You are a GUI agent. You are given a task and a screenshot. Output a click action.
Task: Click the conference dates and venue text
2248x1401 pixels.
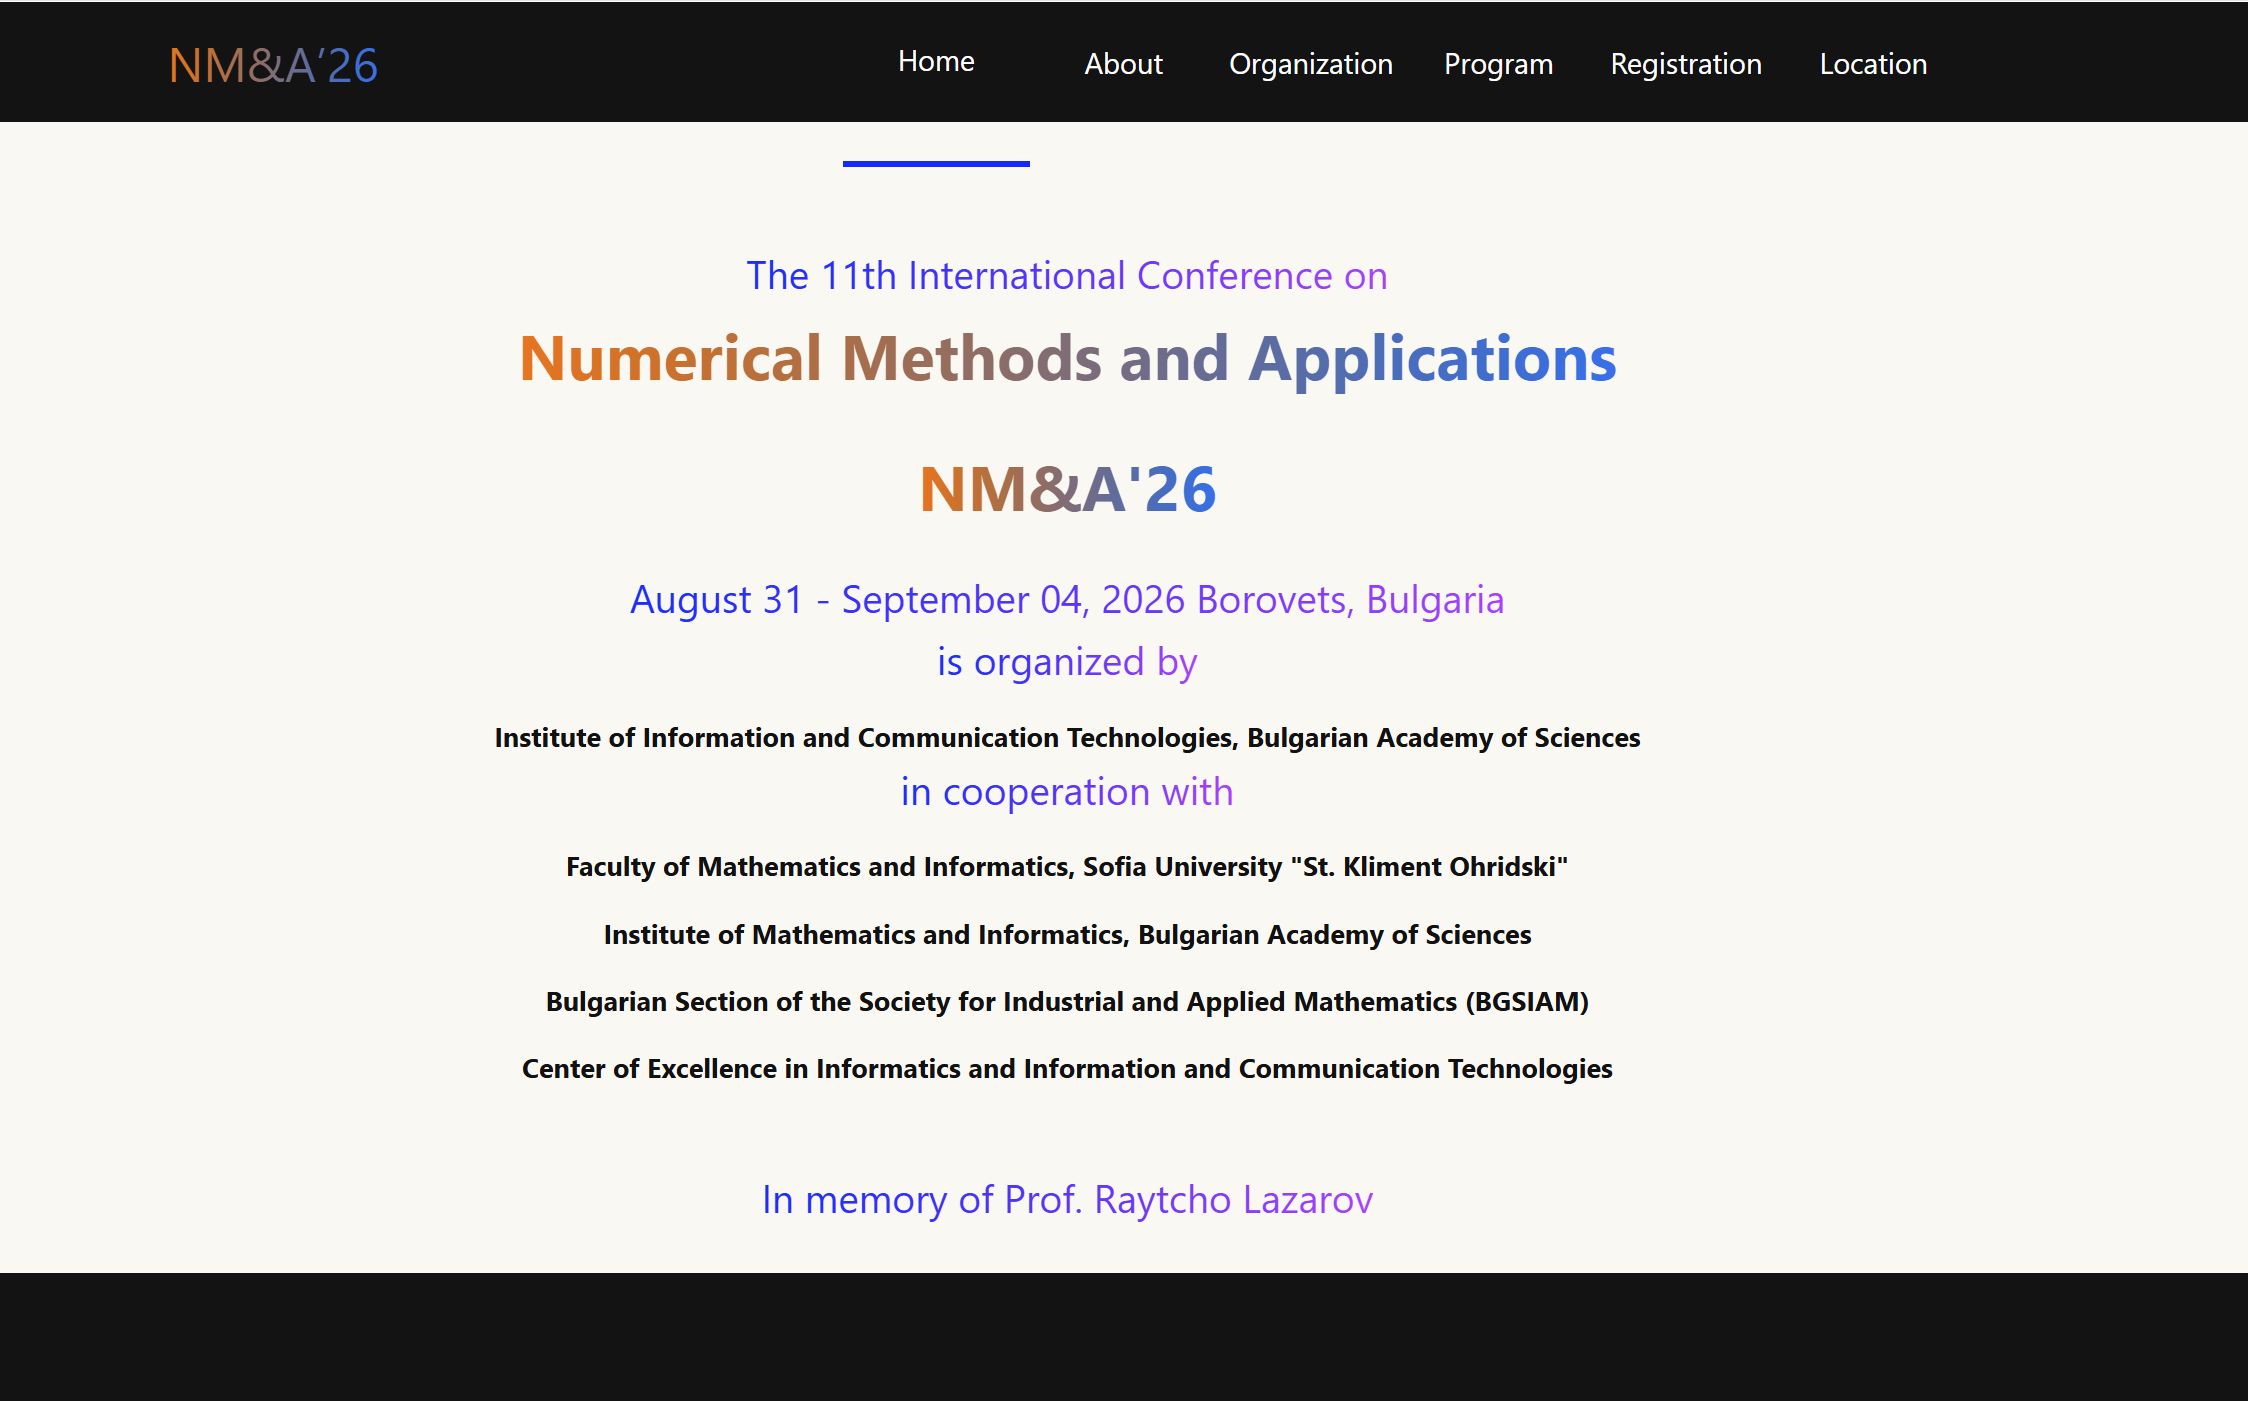(1067, 600)
